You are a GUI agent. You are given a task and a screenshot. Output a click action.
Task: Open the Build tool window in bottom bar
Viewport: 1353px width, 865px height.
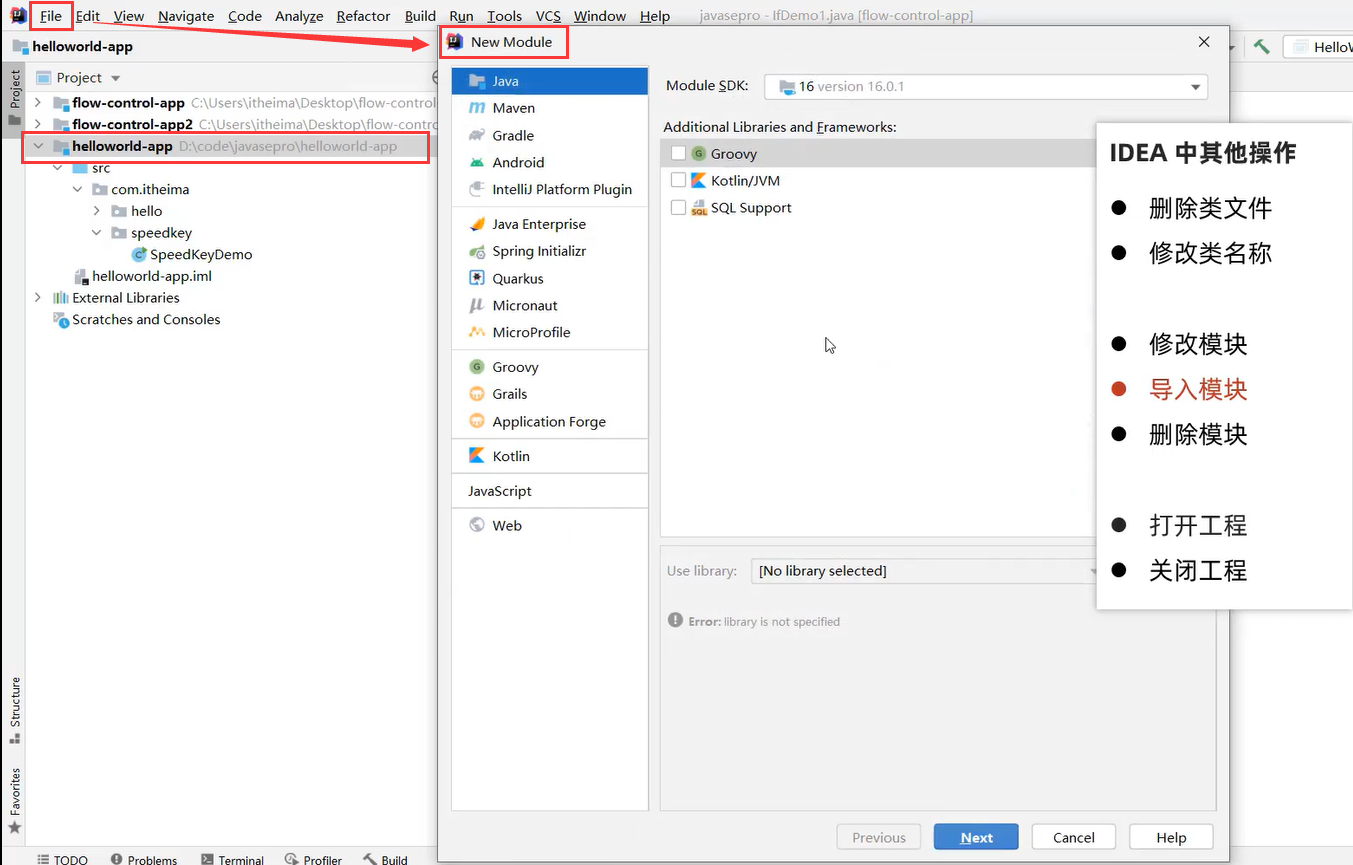coord(385,859)
